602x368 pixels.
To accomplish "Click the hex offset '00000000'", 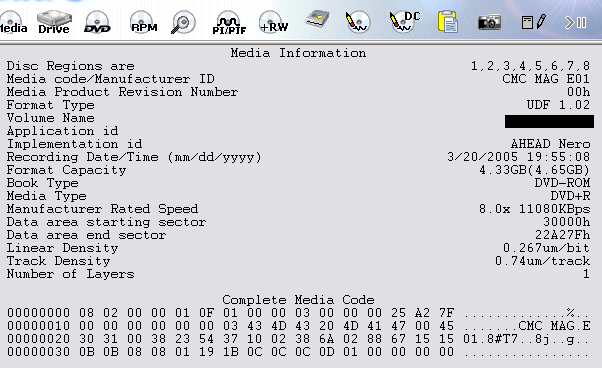I will [38, 313].
